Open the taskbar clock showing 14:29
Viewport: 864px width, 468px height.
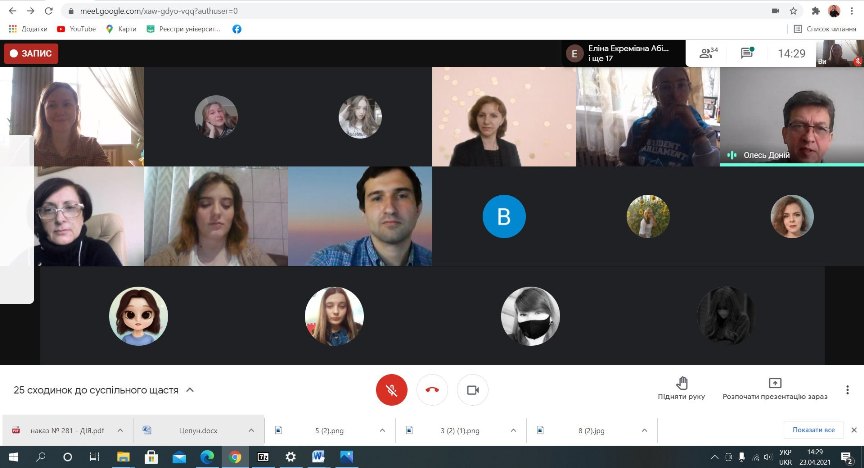click(815, 457)
